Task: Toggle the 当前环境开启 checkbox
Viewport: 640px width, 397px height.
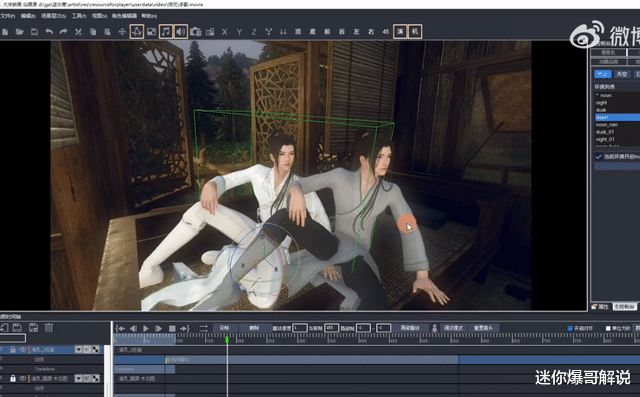Action: (599, 157)
